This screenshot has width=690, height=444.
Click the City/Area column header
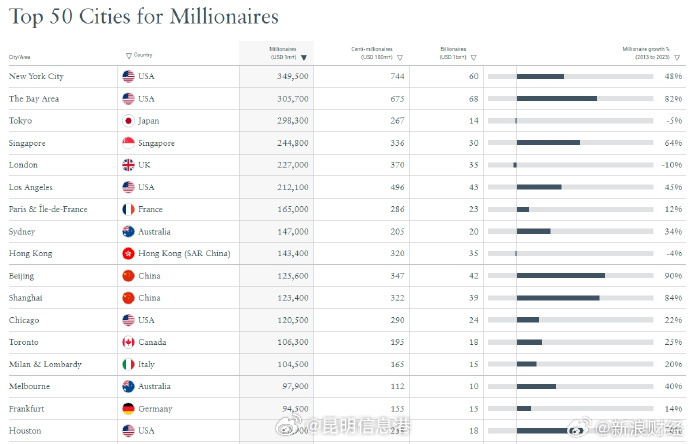(x=20, y=57)
